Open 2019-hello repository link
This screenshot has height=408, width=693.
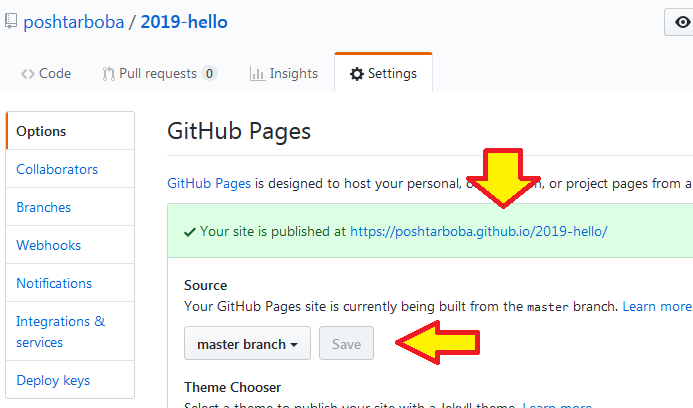pyautogui.click(x=184, y=22)
